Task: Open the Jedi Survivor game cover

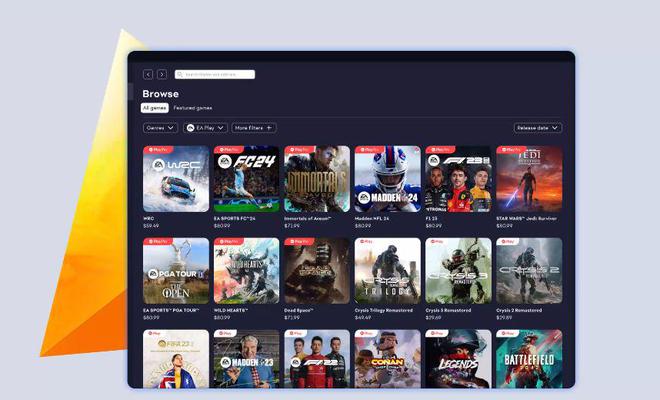Action: (529, 179)
